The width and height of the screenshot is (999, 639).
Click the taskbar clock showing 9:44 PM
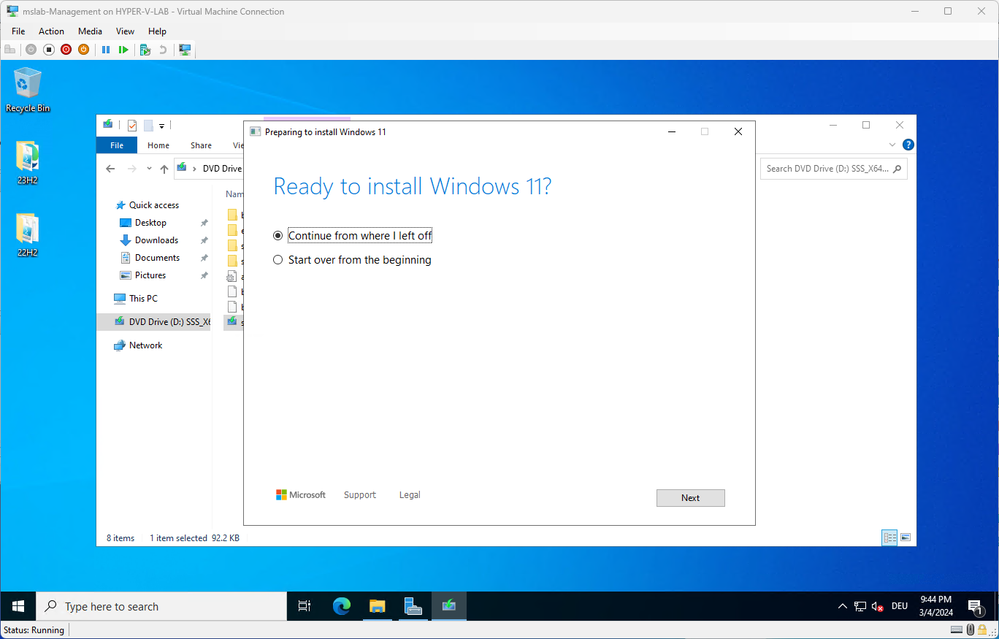tap(937, 607)
